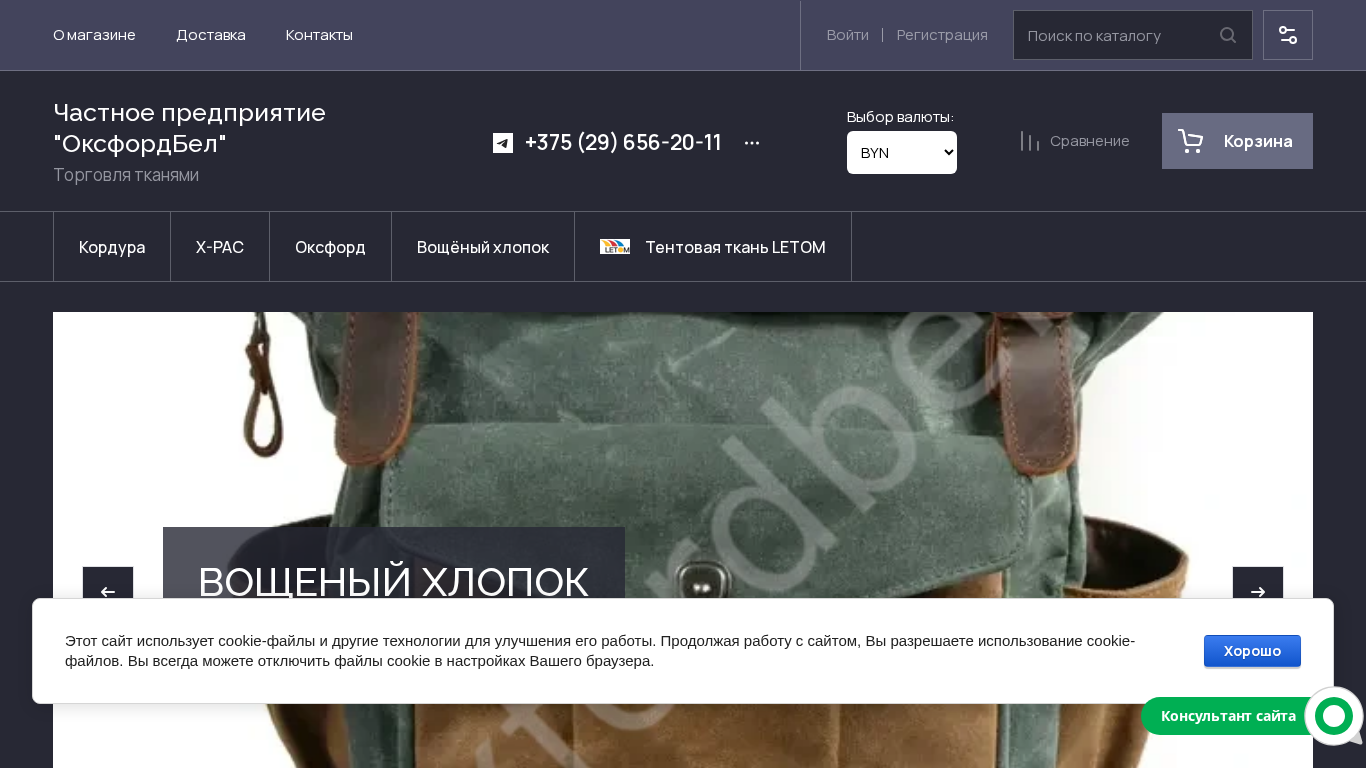The height and width of the screenshot is (768, 1366).
Task: Click the search magnifier icon
Action: [x=1228, y=35]
